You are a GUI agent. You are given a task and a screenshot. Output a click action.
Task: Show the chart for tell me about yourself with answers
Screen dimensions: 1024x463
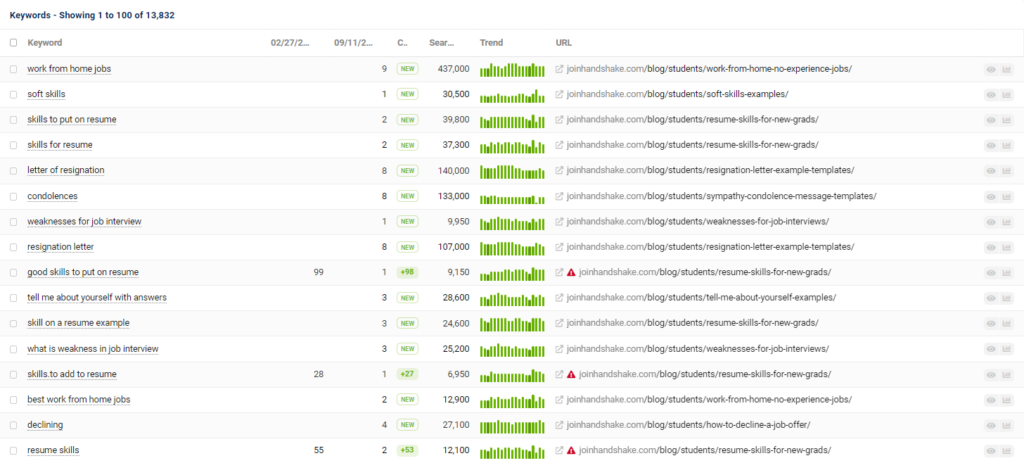[x=1007, y=298]
